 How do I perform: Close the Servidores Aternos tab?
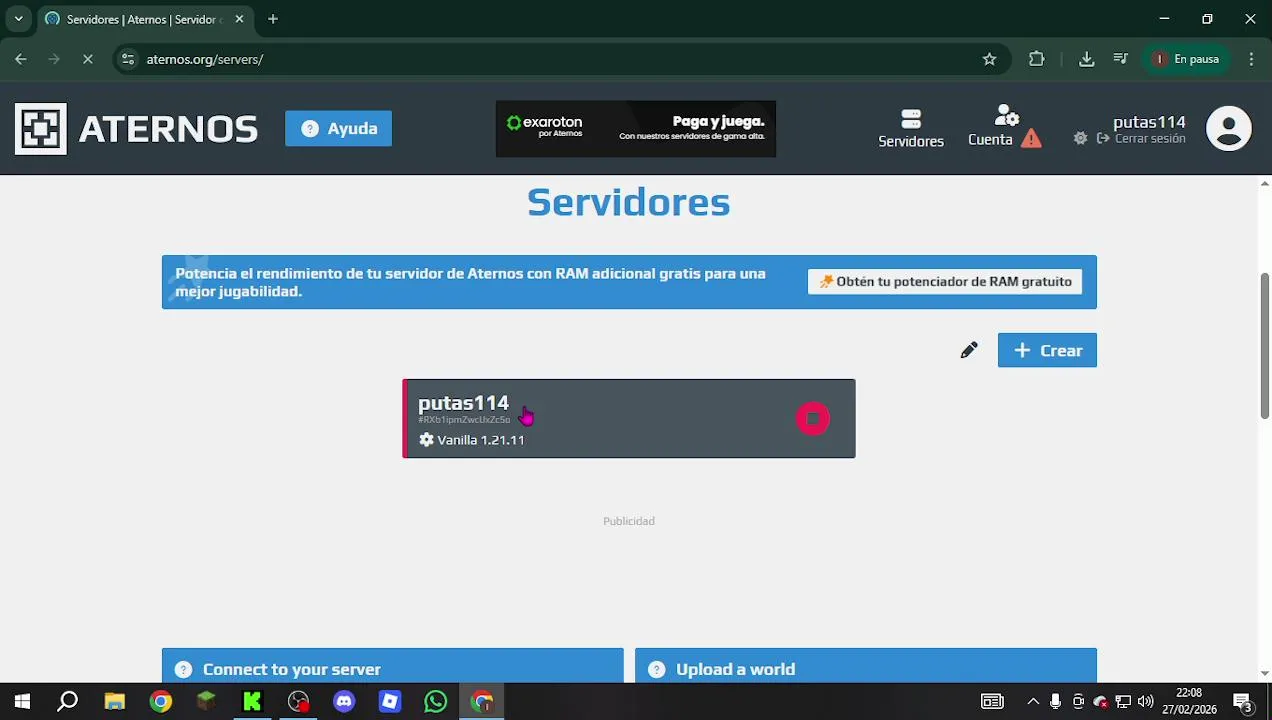coord(239,19)
